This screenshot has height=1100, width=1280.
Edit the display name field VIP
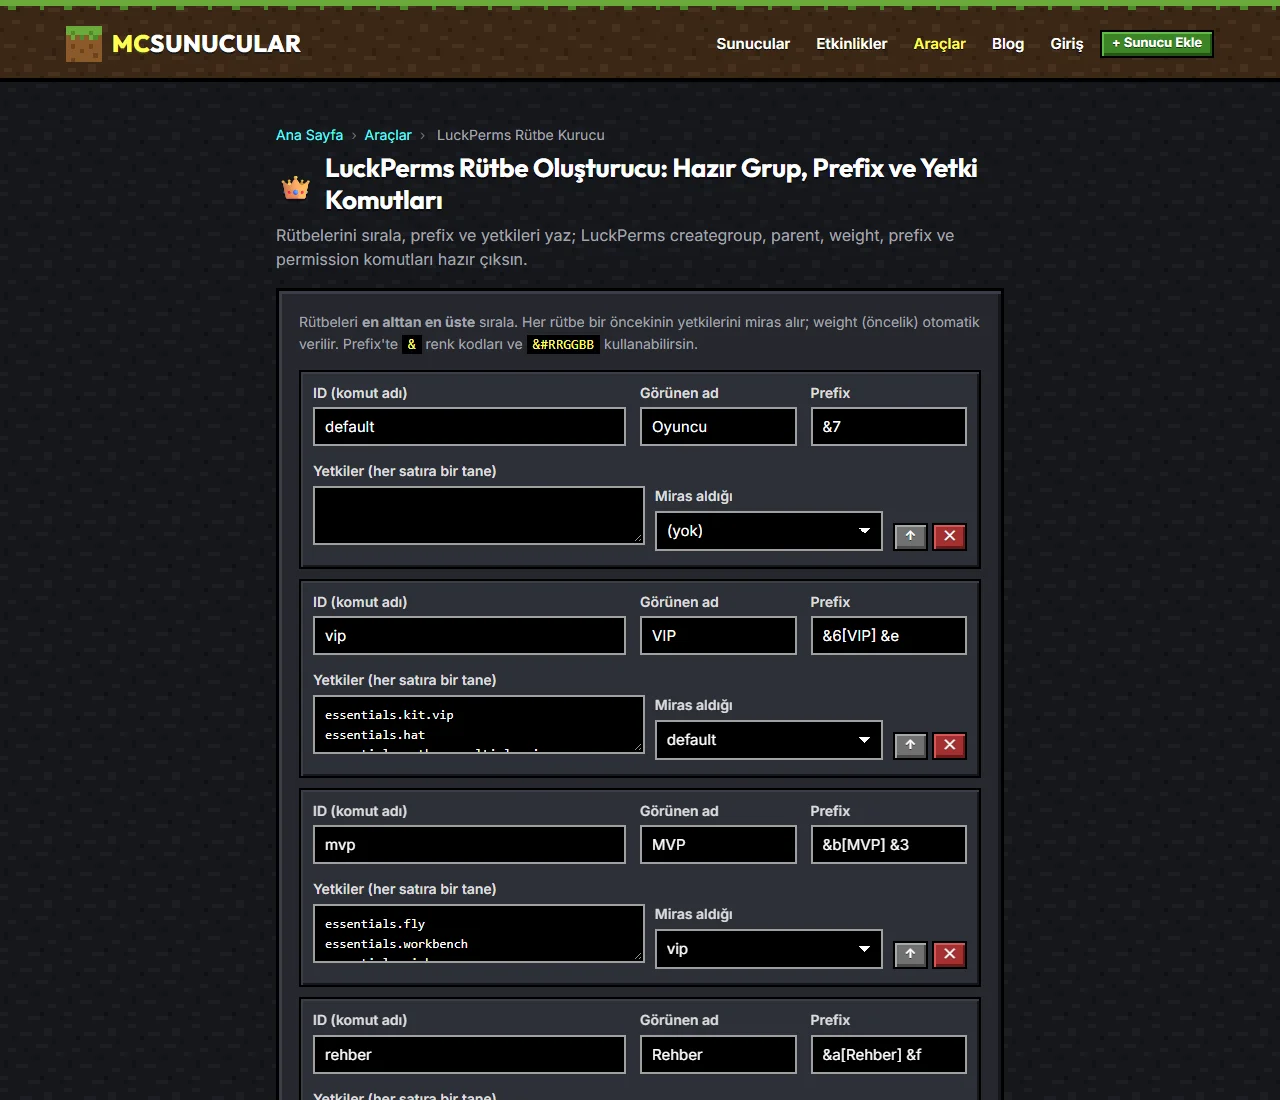coord(718,636)
